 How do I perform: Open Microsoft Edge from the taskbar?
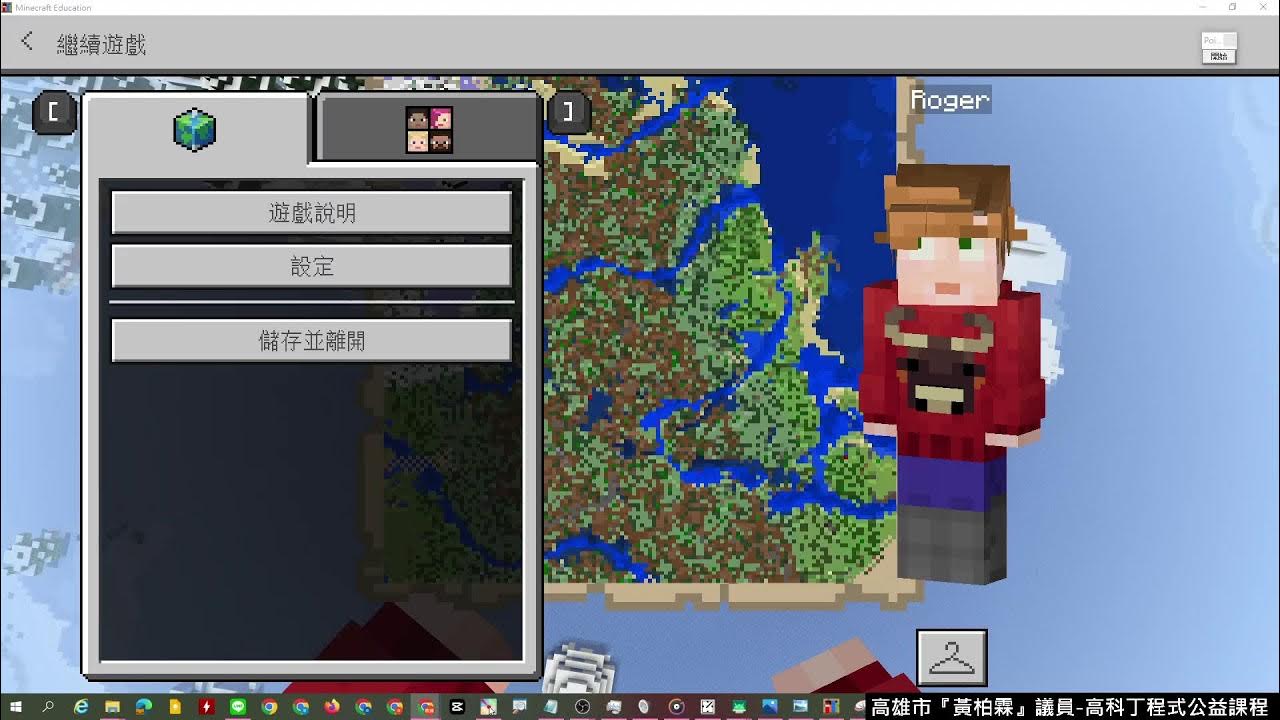pyautogui.click(x=143, y=707)
